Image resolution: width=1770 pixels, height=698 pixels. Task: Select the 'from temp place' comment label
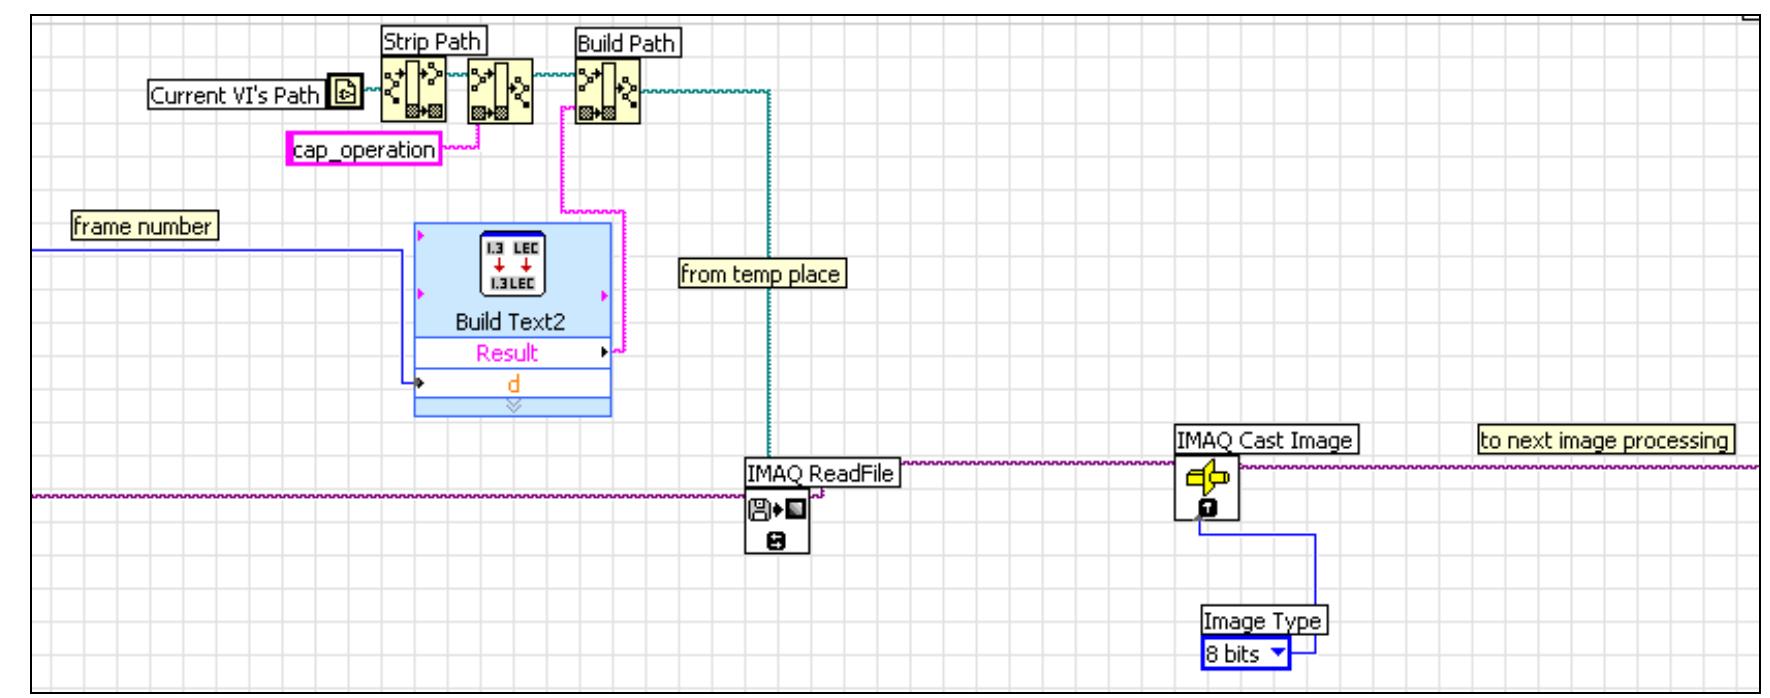point(762,273)
